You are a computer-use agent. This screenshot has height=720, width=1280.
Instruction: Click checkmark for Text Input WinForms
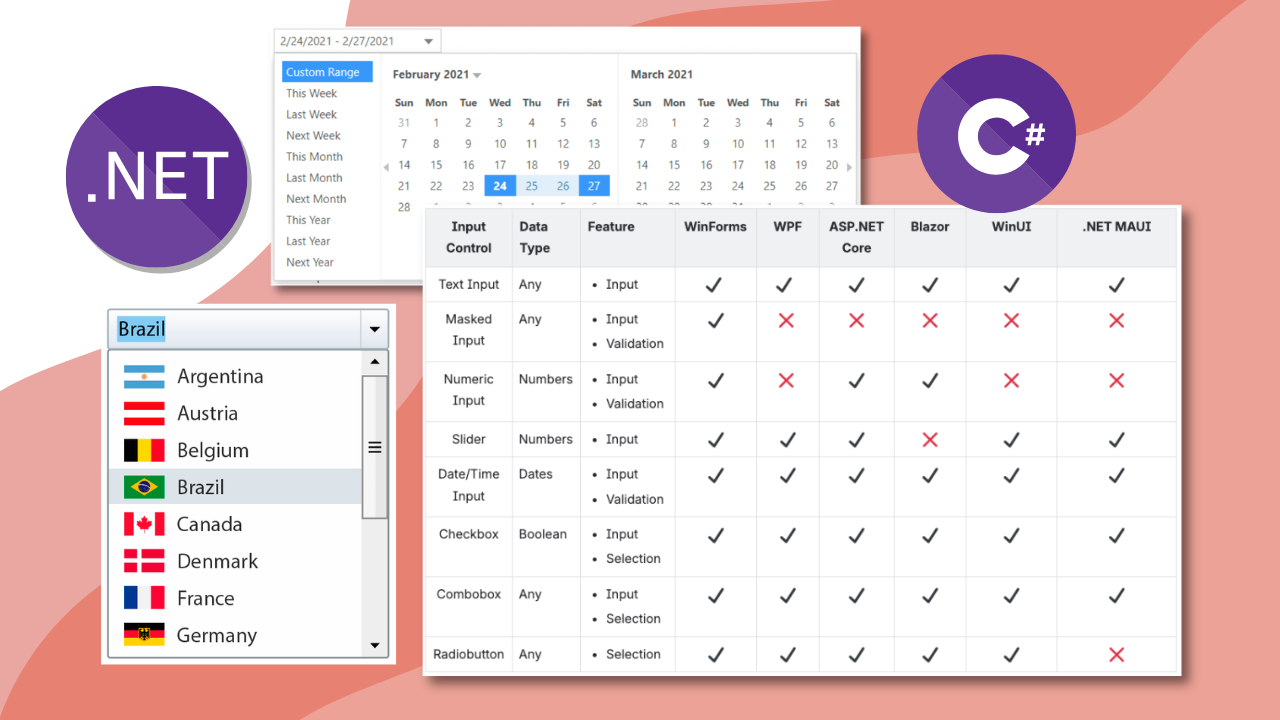tap(715, 285)
